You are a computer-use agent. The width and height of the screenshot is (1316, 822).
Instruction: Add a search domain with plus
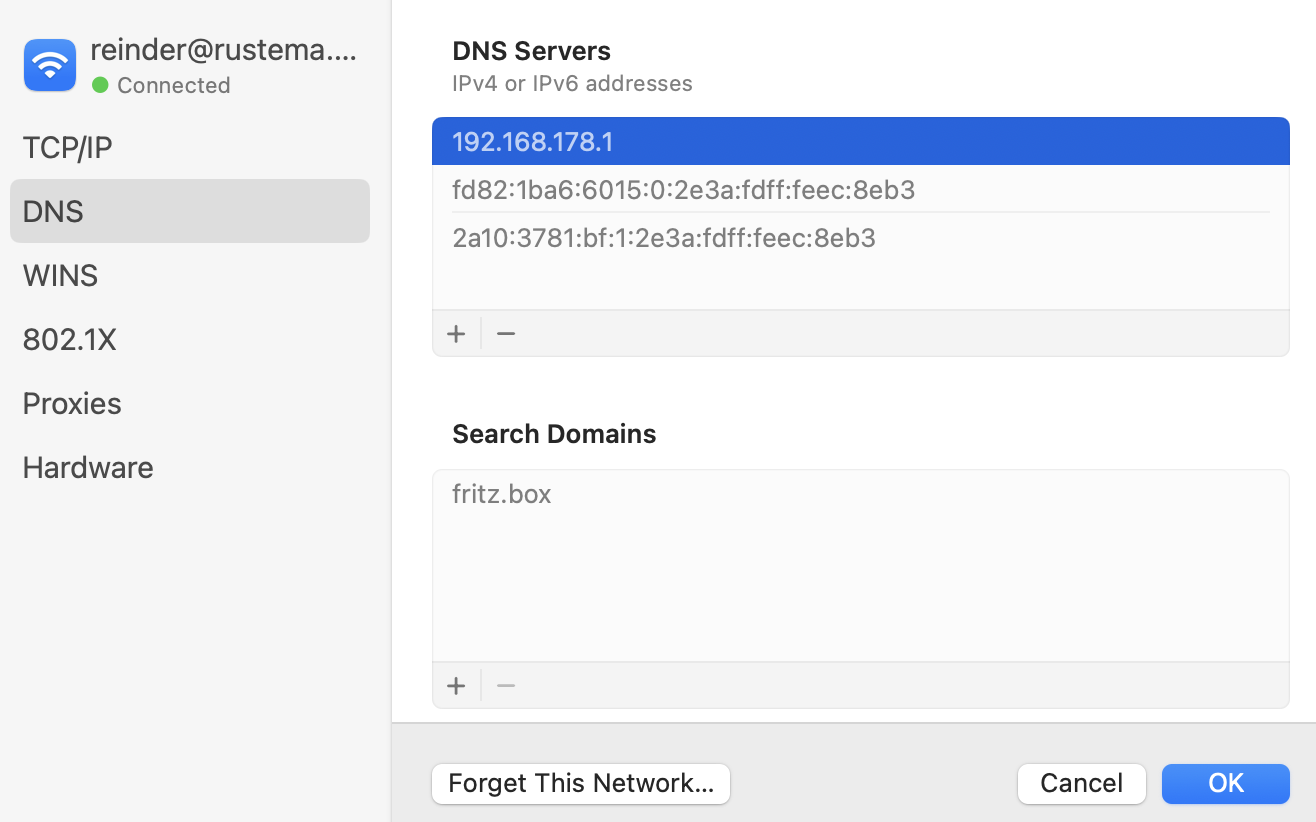click(x=456, y=686)
